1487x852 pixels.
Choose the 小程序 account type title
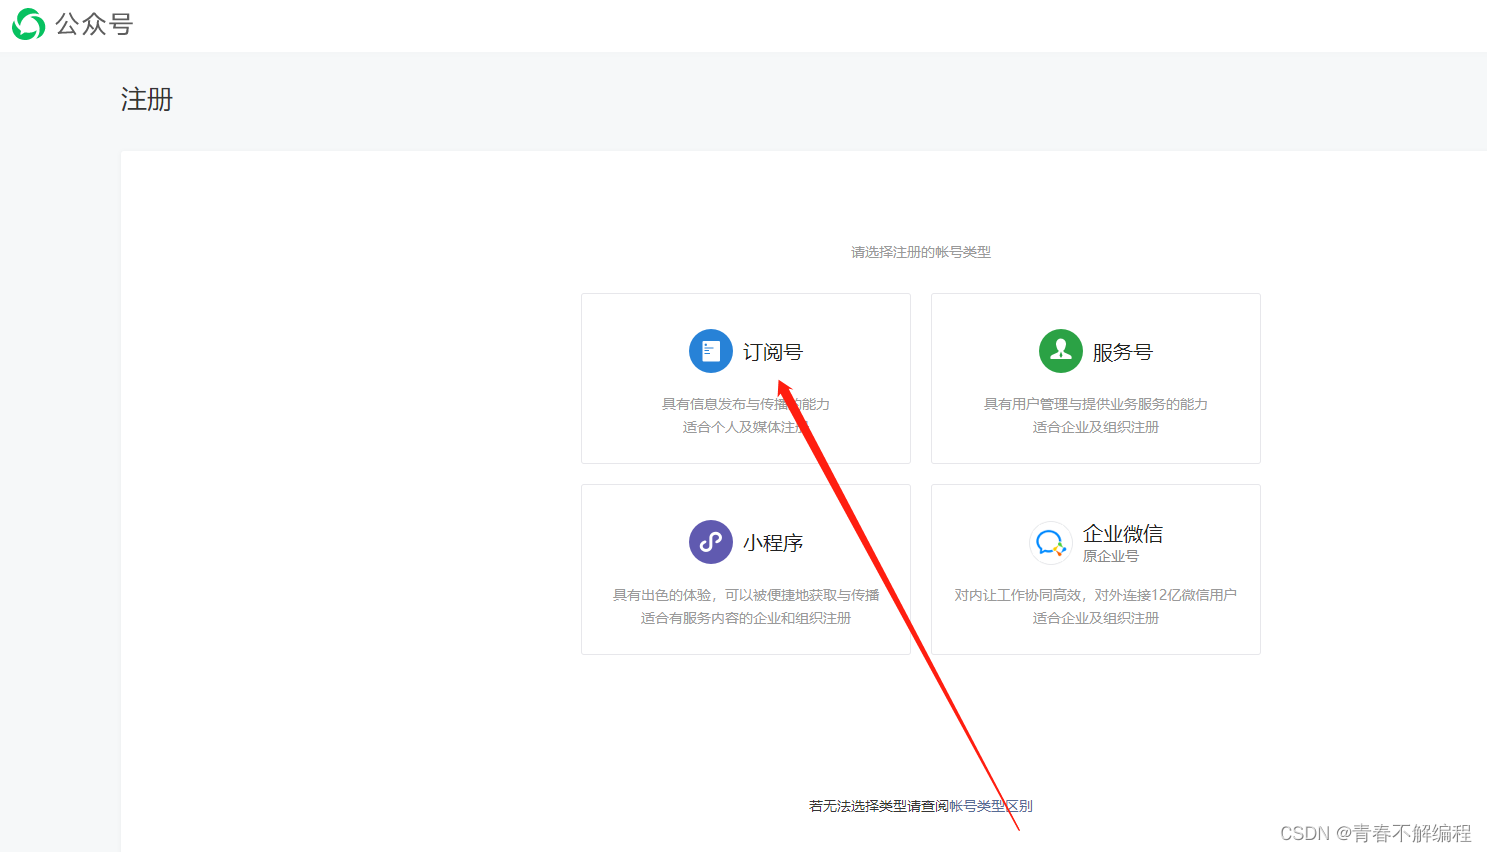[773, 543]
